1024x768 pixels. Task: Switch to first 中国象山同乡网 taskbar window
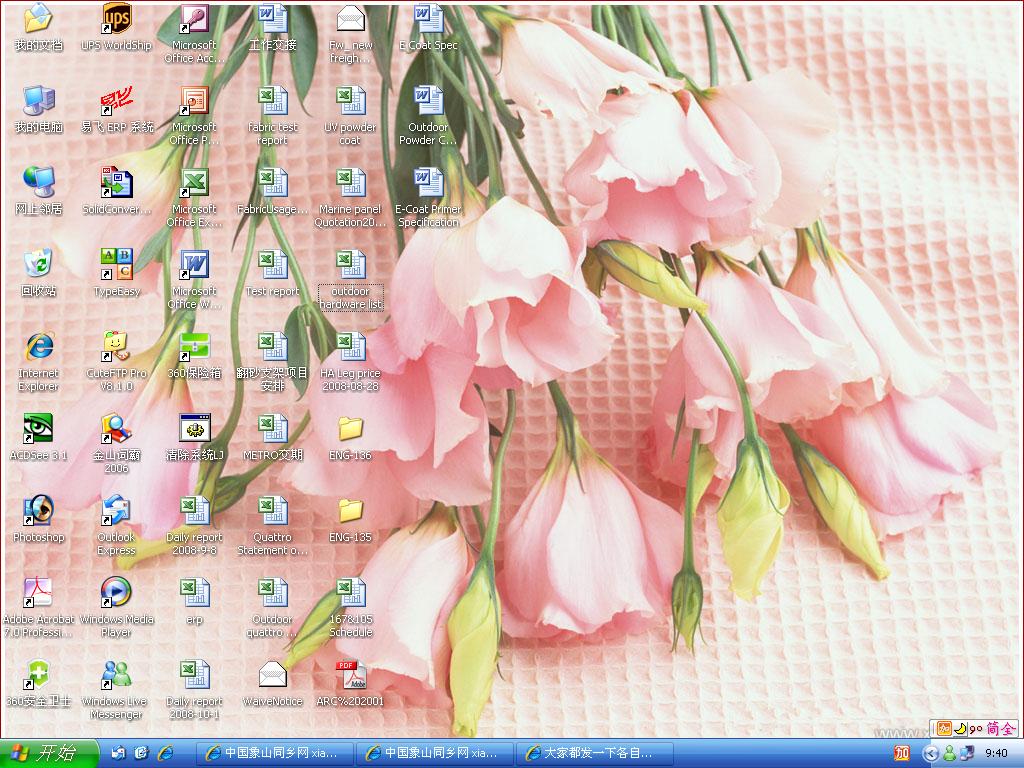coord(275,753)
